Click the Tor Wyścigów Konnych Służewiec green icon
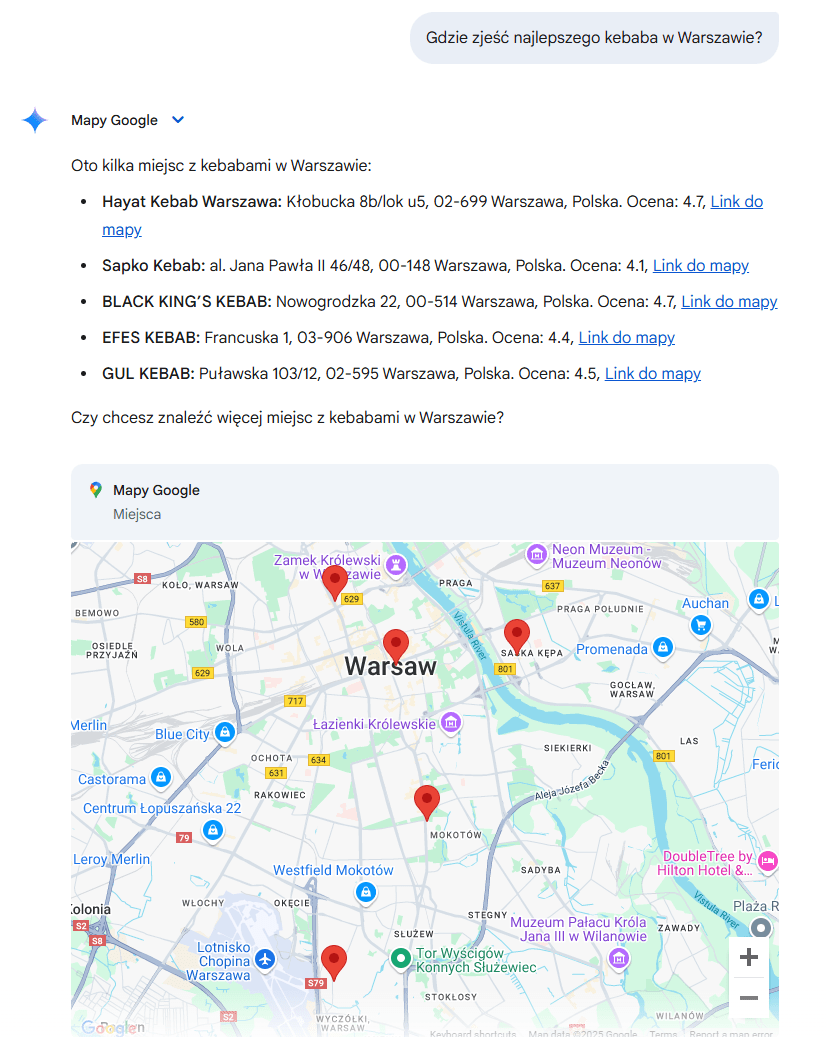Viewport: 826px width, 1037px height. (x=401, y=958)
